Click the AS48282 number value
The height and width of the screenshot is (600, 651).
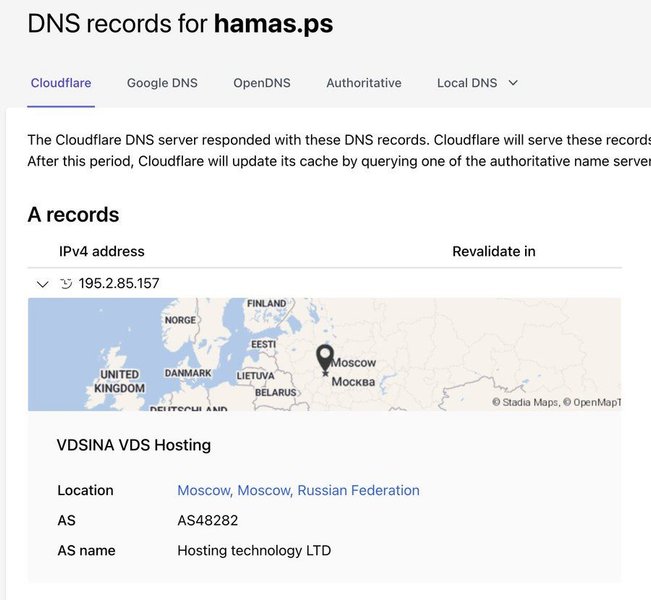pyautogui.click(x=207, y=520)
